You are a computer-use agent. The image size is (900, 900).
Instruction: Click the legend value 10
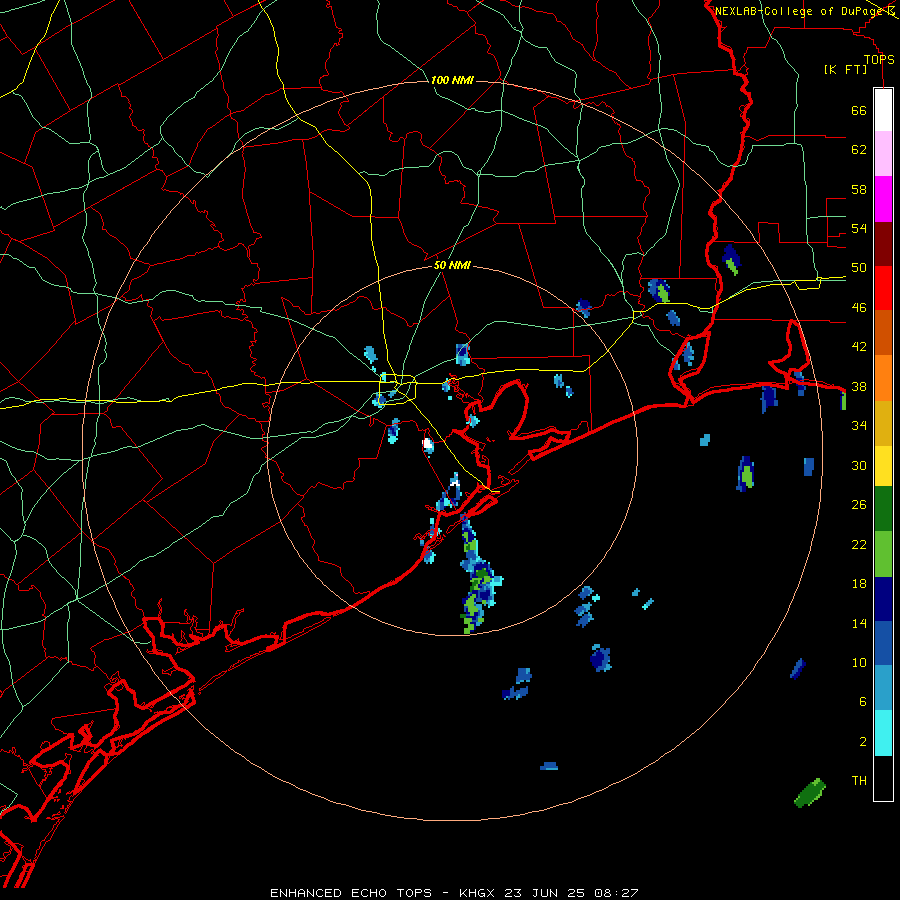click(859, 662)
